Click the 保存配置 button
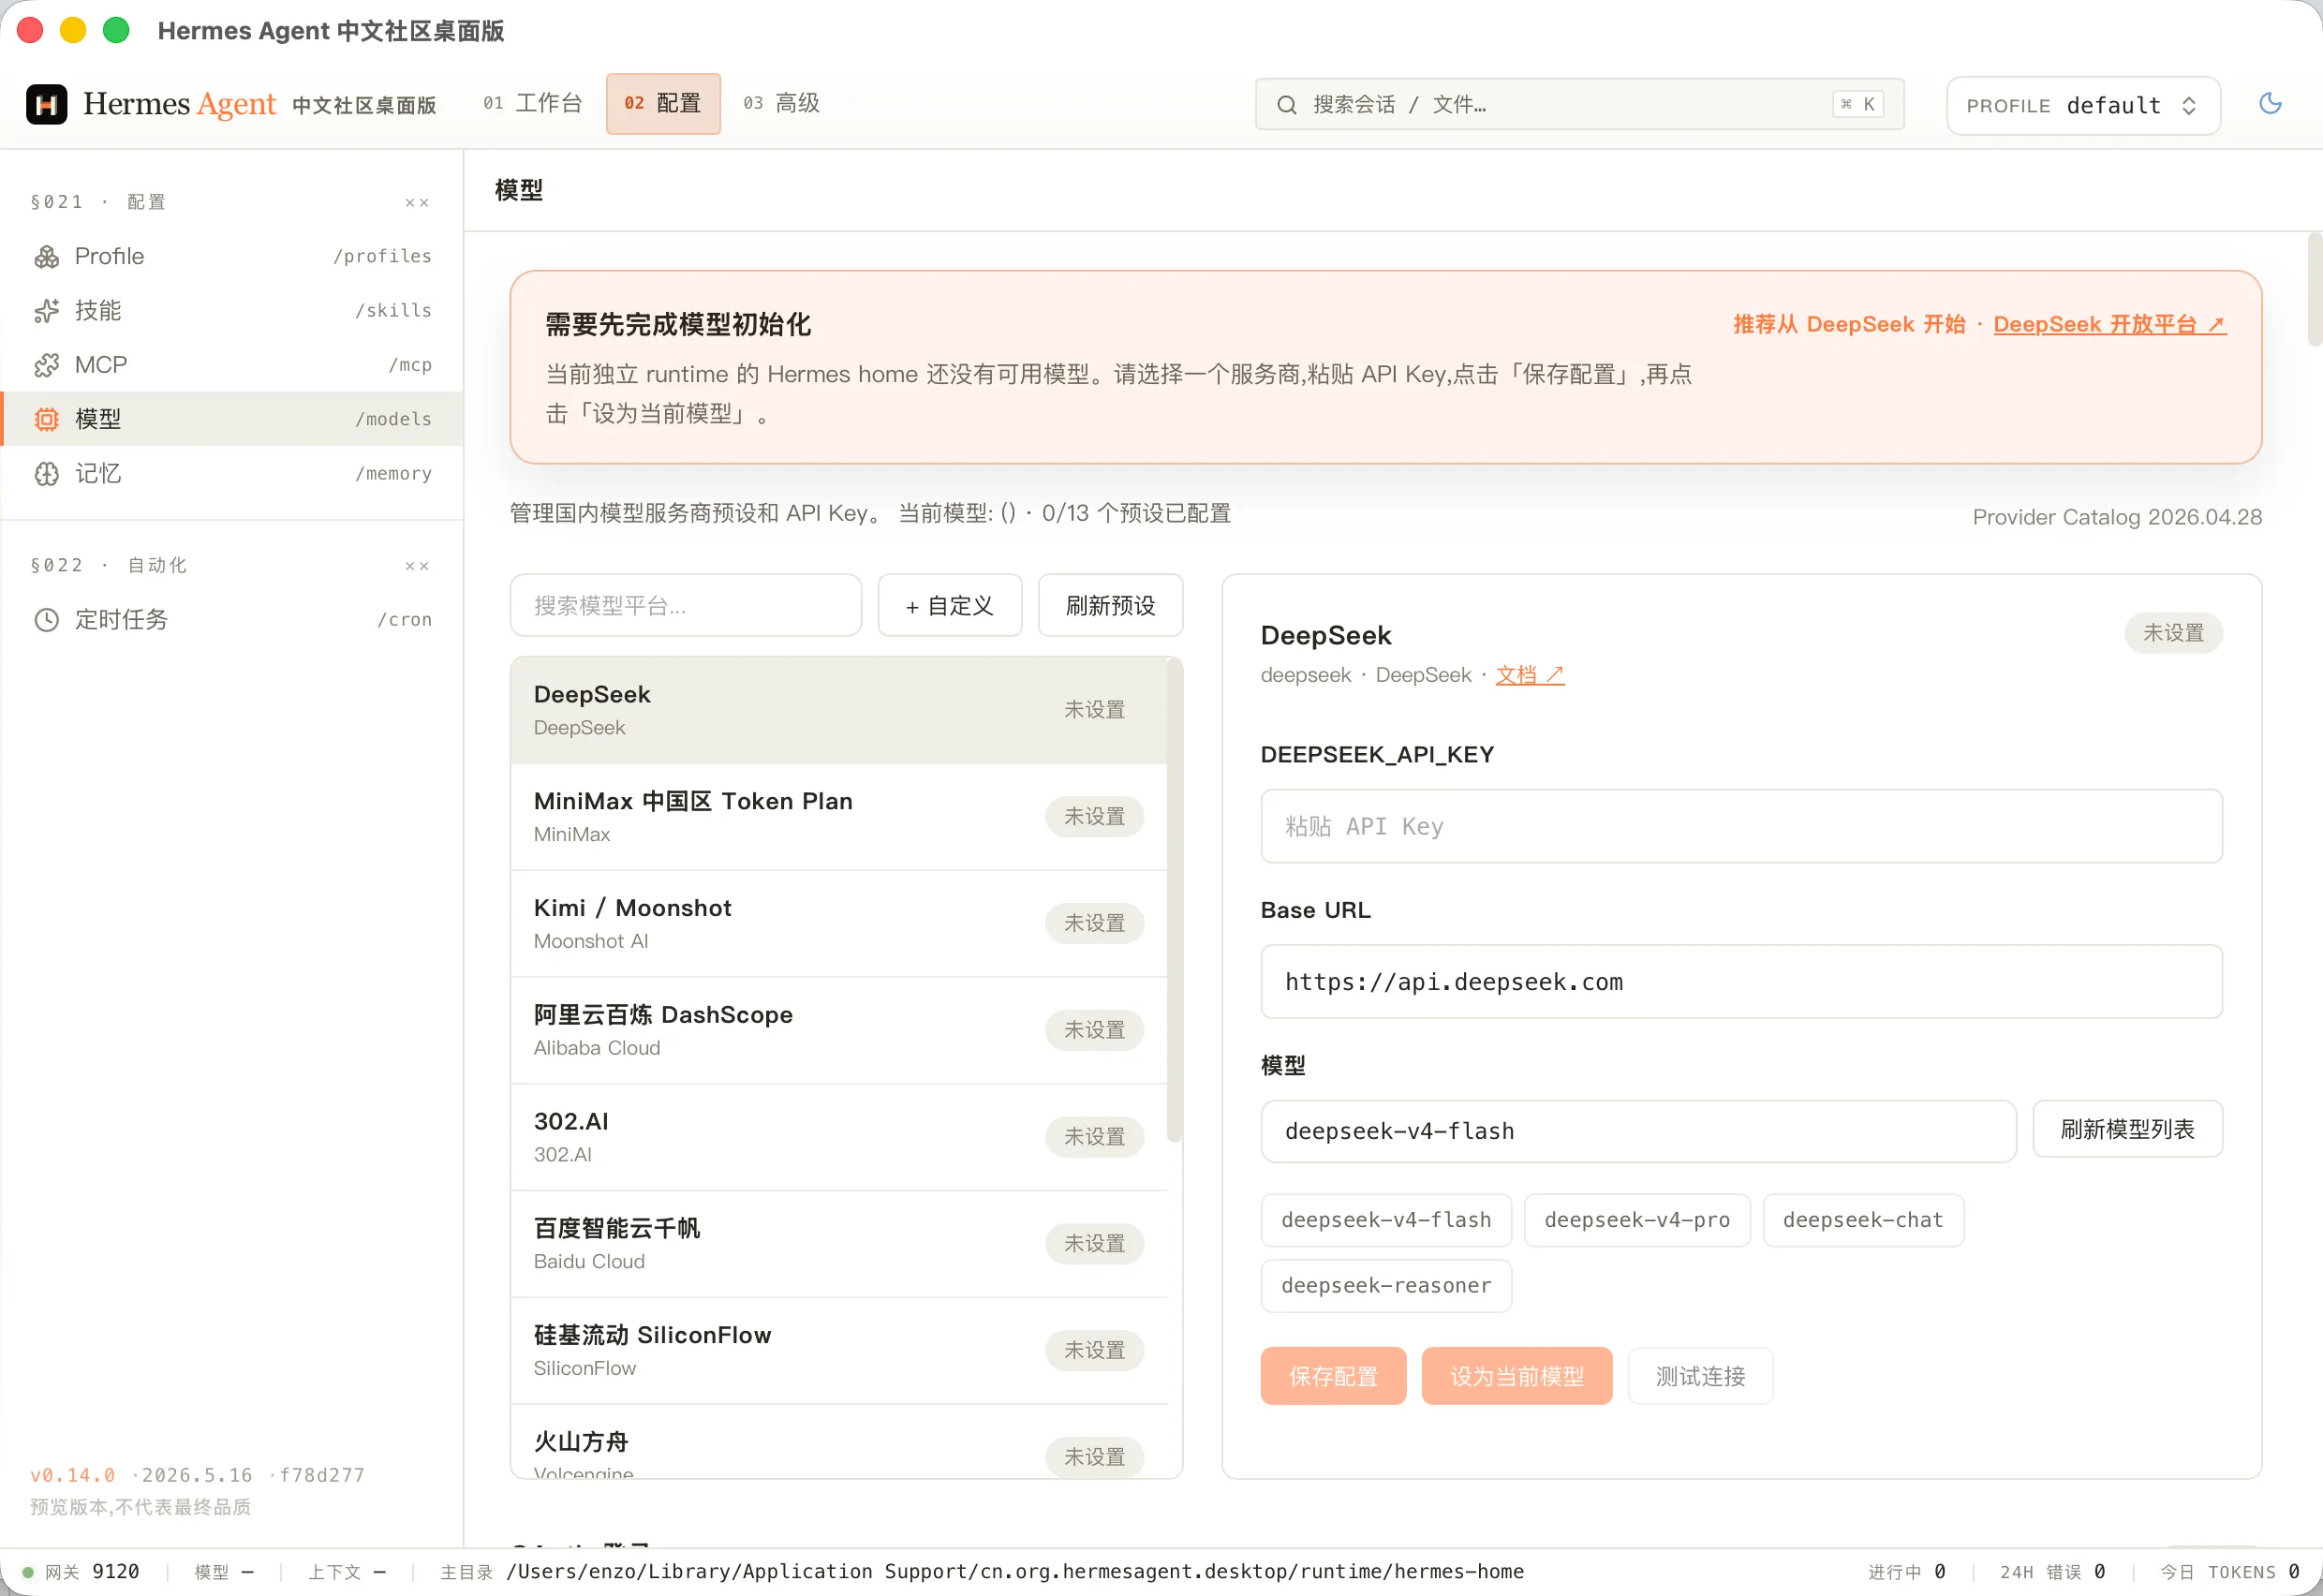The height and width of the screenshot is (1596, 2323). click(1333, 1377)
